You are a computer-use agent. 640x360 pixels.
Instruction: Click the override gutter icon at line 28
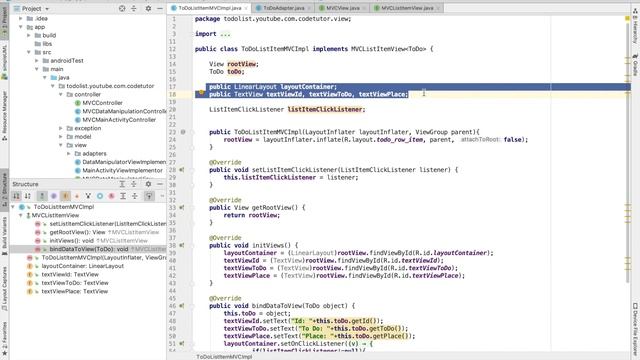pos(182,170)
